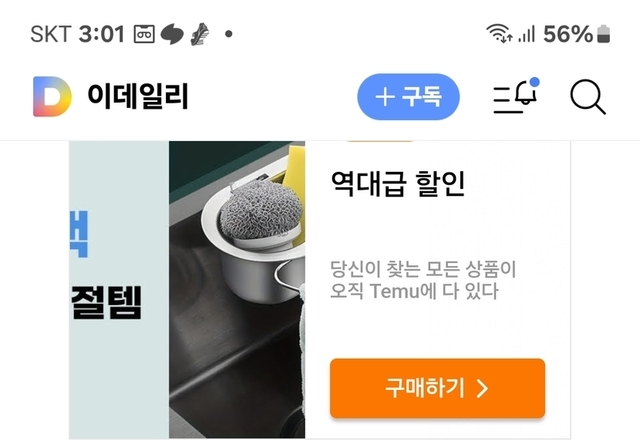Tap the chevron arrow in 구매하기

pyautogui.click(x=482, y=389)
